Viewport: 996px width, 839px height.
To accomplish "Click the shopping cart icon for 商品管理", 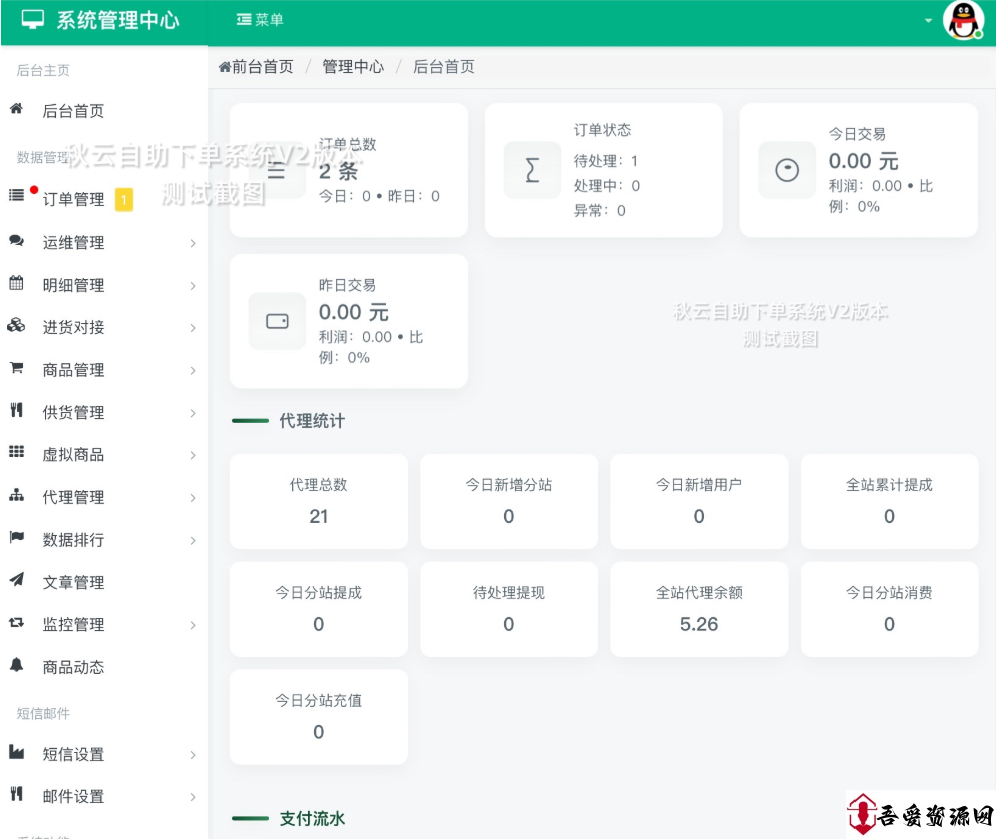I will coord(16,369).
